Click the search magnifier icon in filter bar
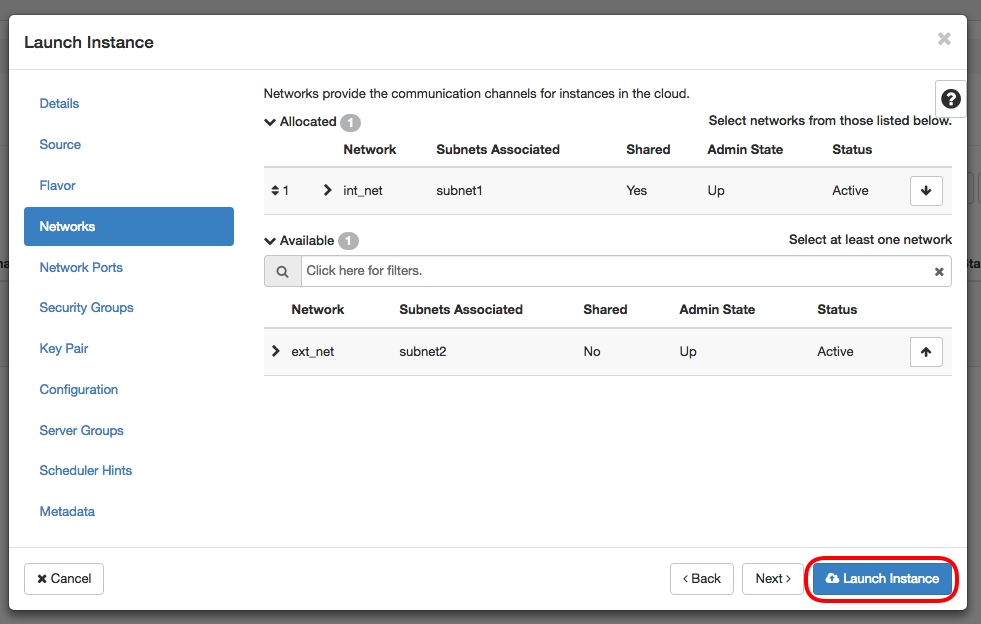Image resolution: width=981 pixels, height=624 pixels. (x=283, y=271)
